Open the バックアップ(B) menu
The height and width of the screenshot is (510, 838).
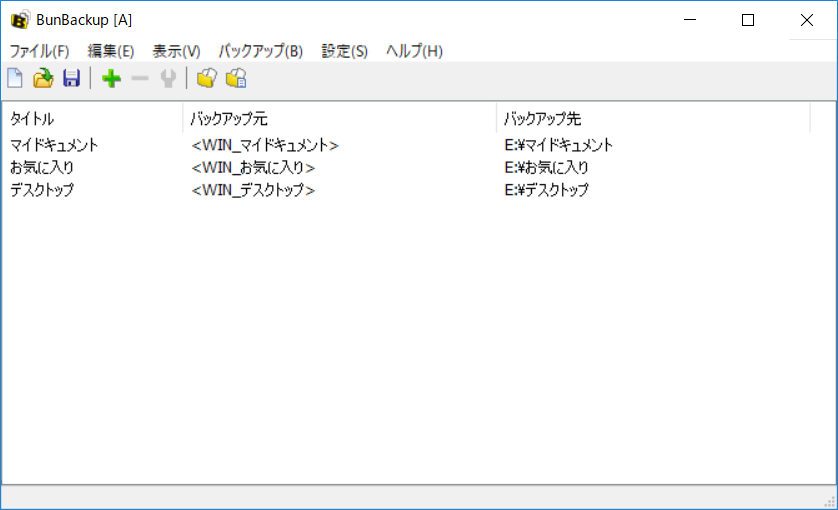pyautogui.click(x=261, y=51)
